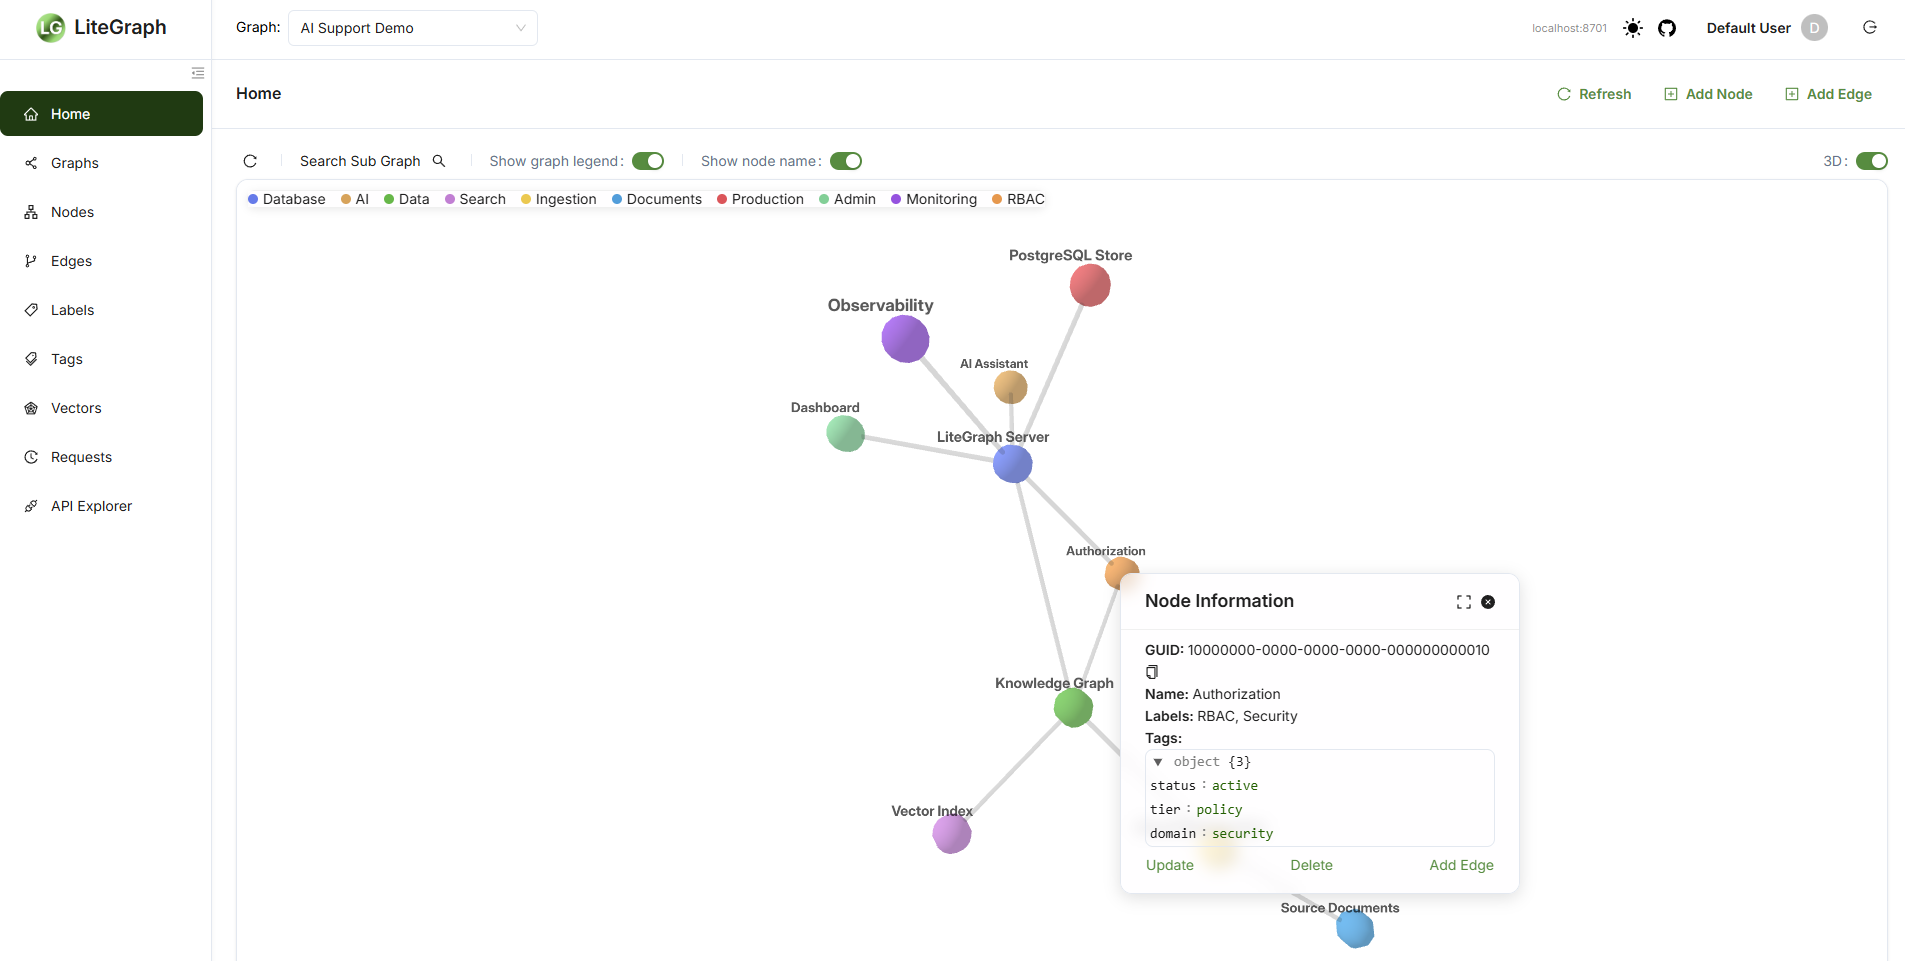The height and width of the screenshot is (961, 1905).
Task: Disable the Show graph legend toggle
Action: tap(648, 161)
